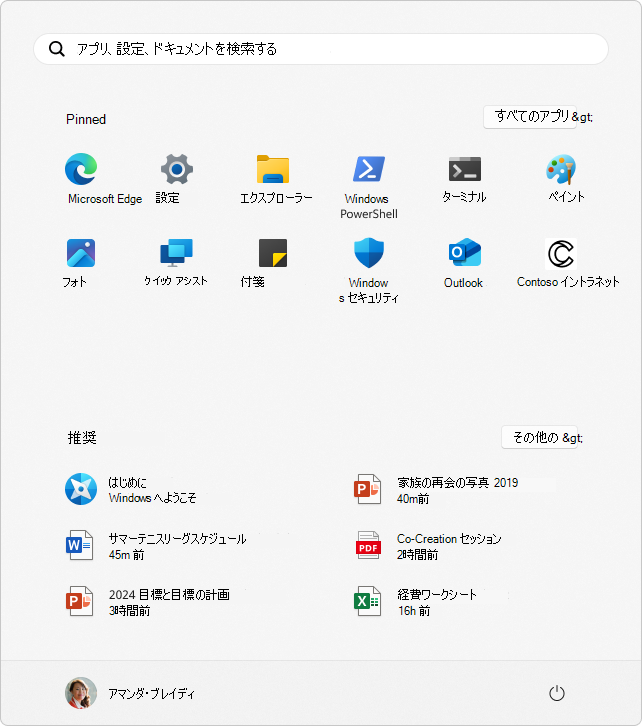Click text Co-Creation セッション
642x726 pixels.
click(x=449, y=538)
